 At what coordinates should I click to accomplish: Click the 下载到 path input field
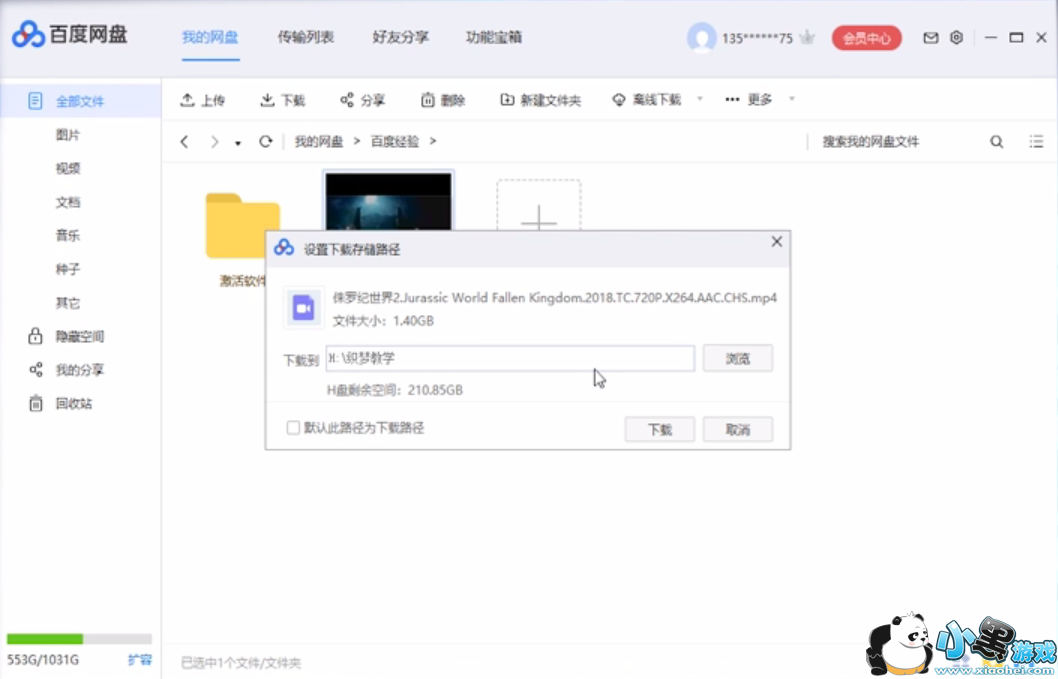tap(510, 358)
